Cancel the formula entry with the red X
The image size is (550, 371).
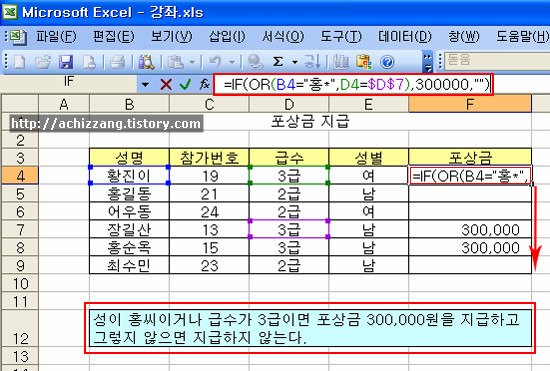[166, 84]
